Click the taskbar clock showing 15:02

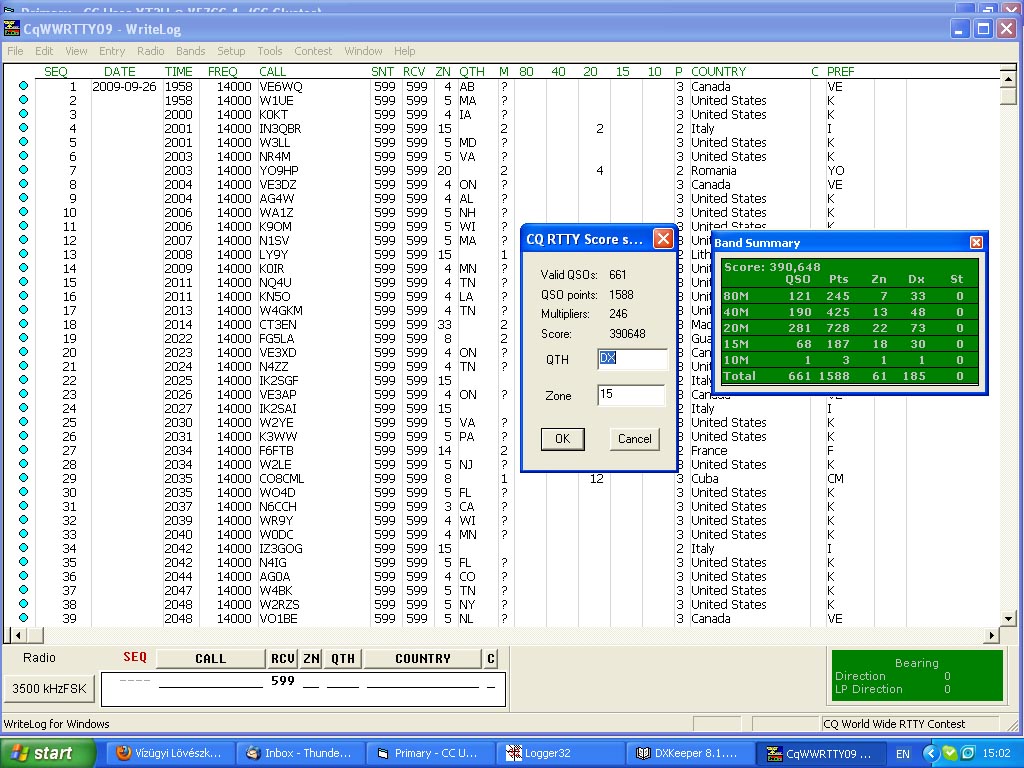(996, 754)
